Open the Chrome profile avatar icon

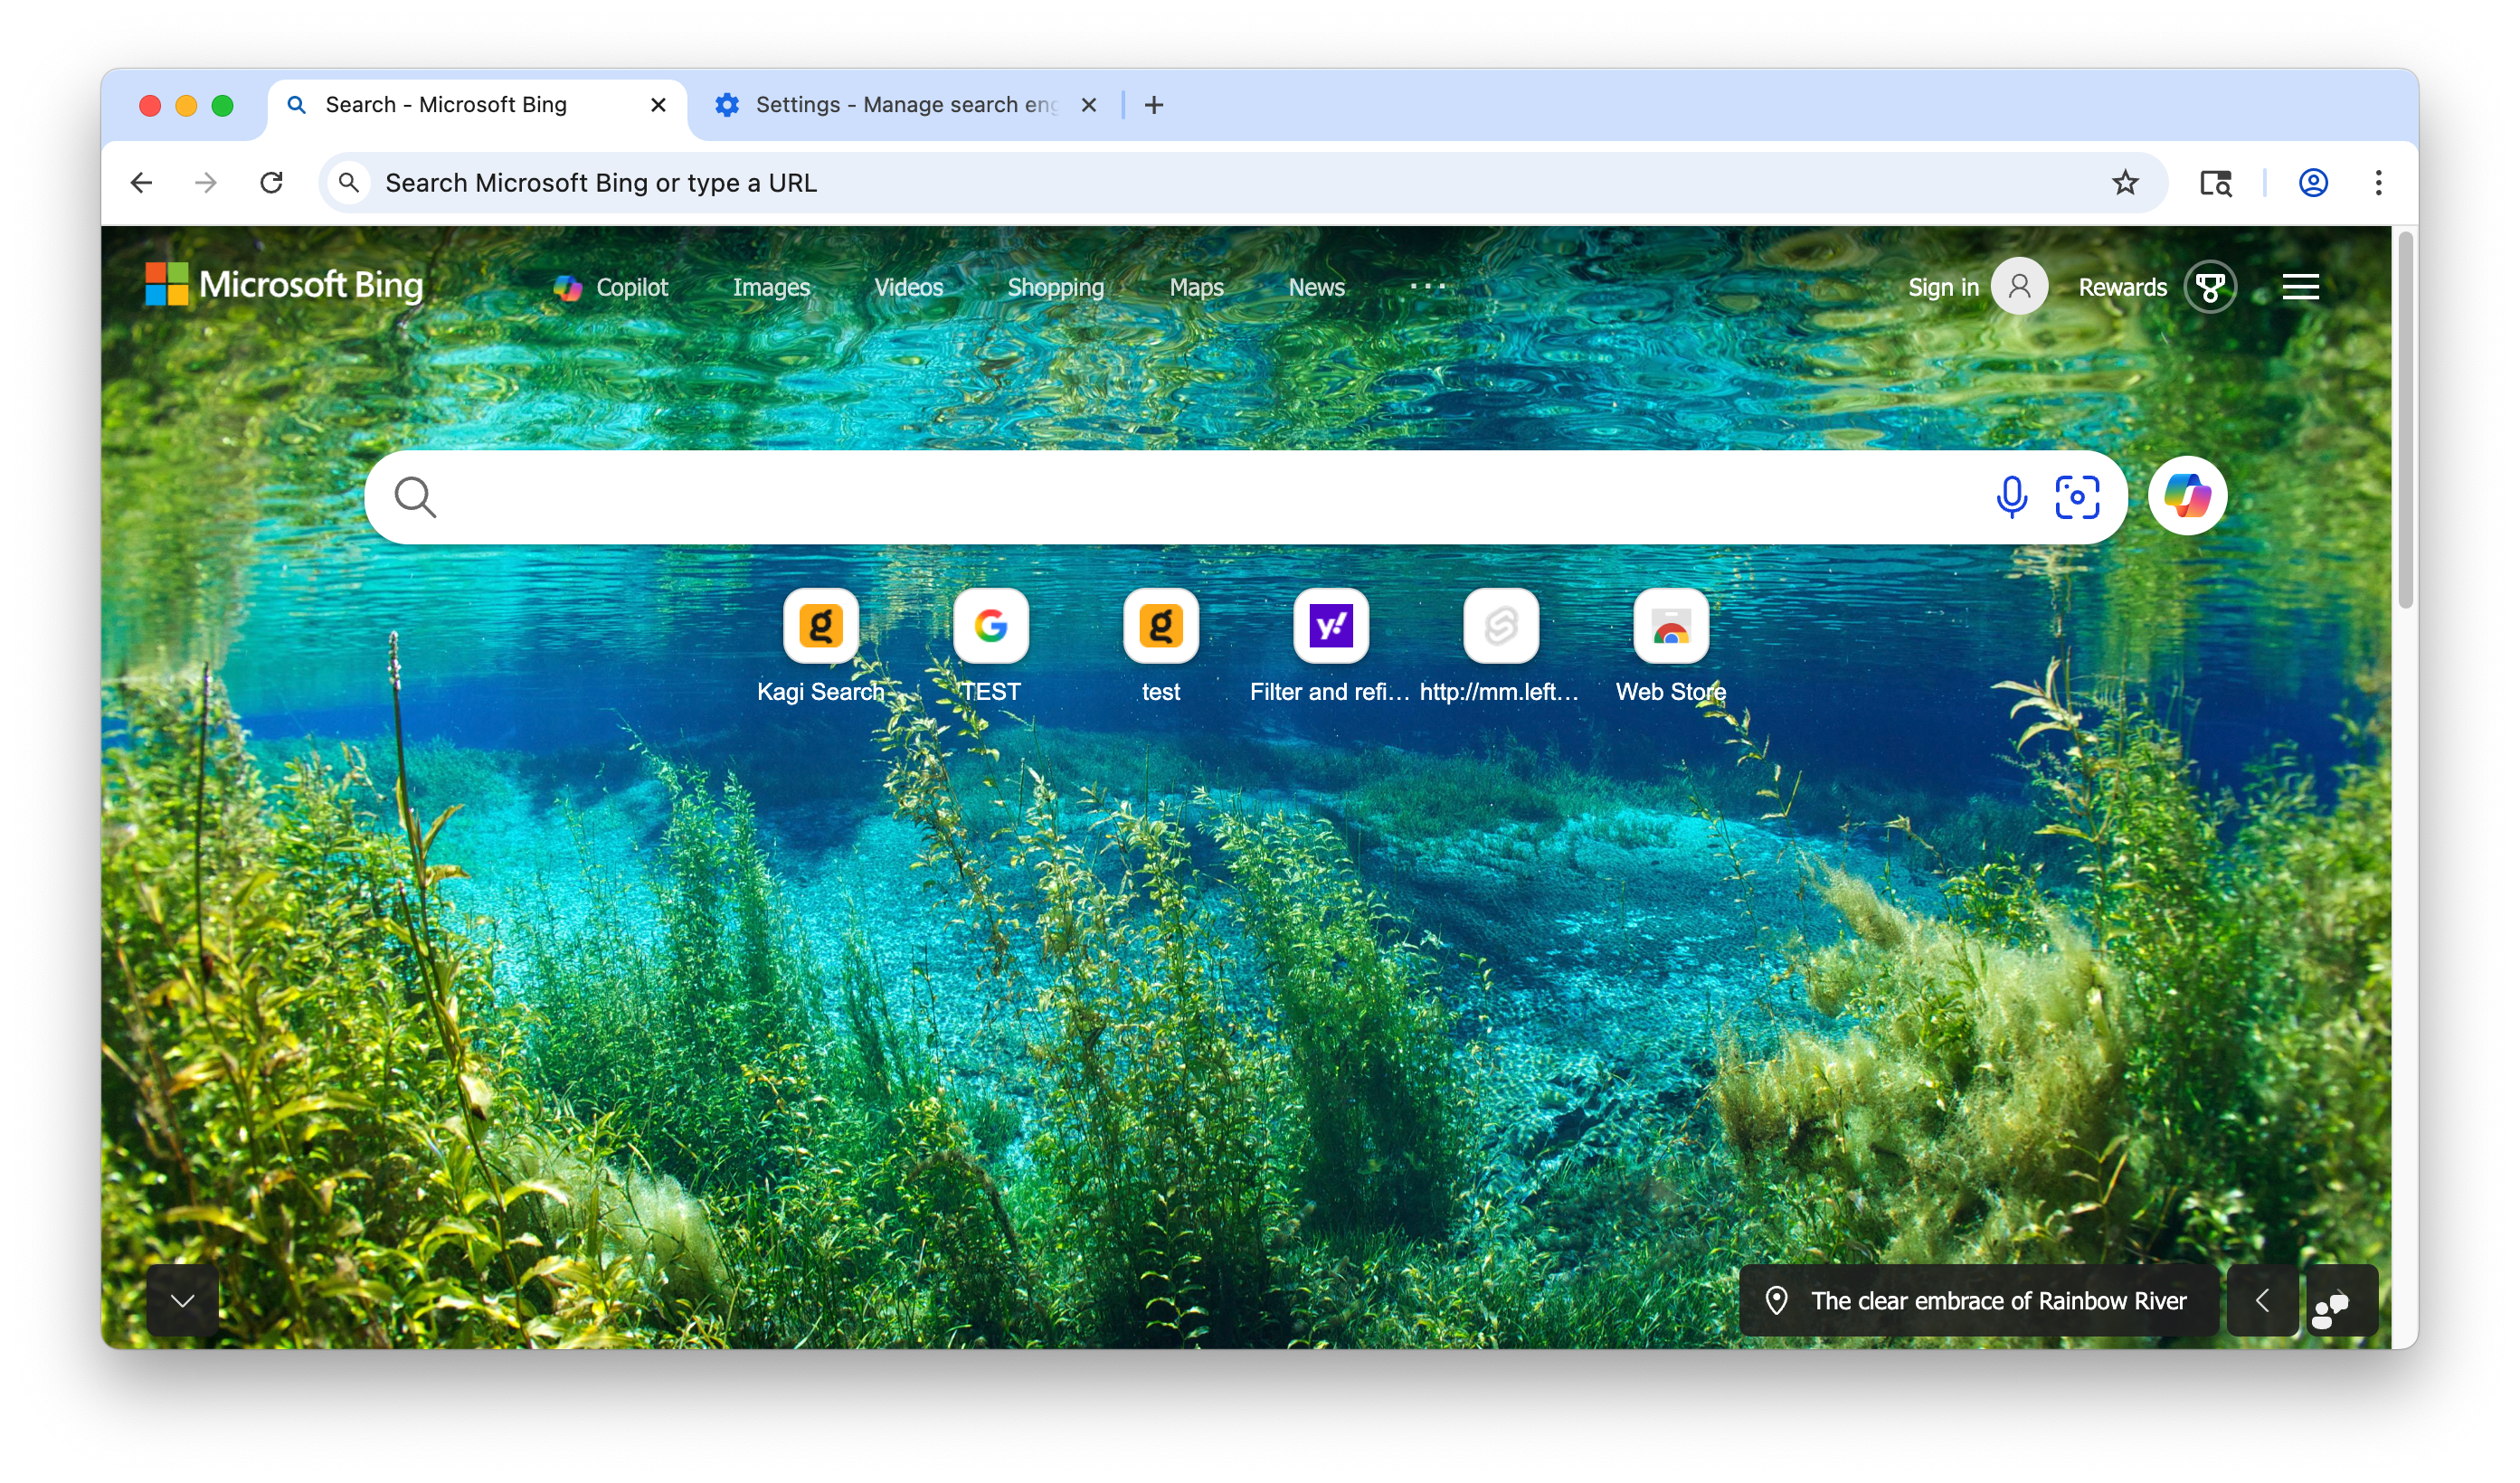(x=2312, y=183)
